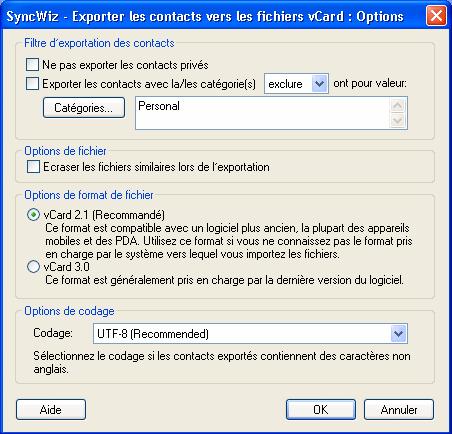Select the vCard 2.1 (Recommandé) radio button
This screenshot has width=452, height=434.
(x=33, y=215)
